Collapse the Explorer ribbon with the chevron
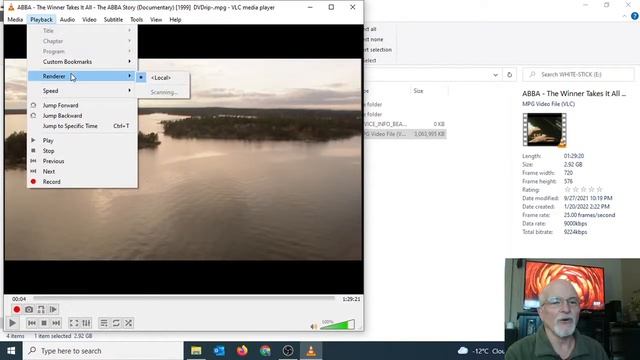This screenshot has height=360, width=640. pyautogui.click(x=624, y=16)
